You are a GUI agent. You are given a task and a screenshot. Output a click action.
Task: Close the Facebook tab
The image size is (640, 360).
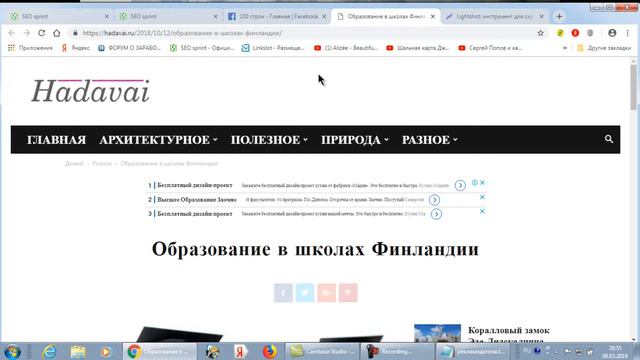click(x=324, y=16)
